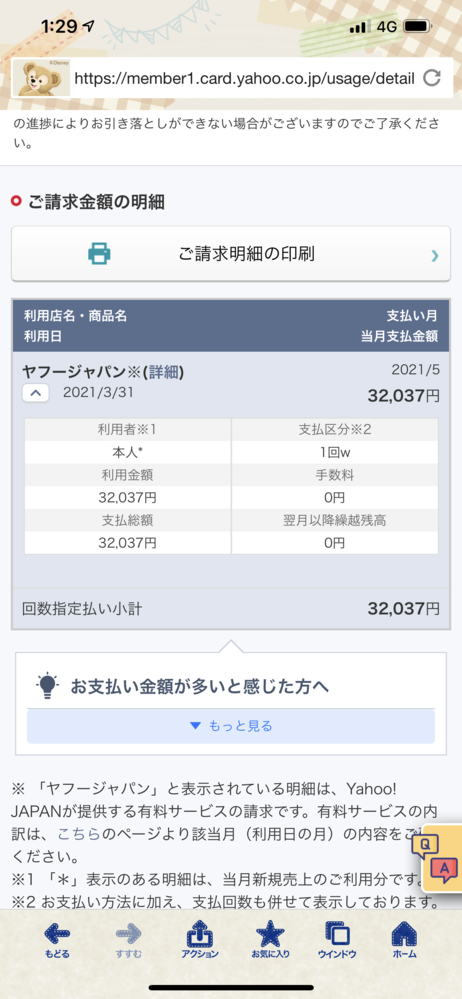Open the Q&A chat help icon
This screenshot has height=999, width=462.
tap(442, 857)
